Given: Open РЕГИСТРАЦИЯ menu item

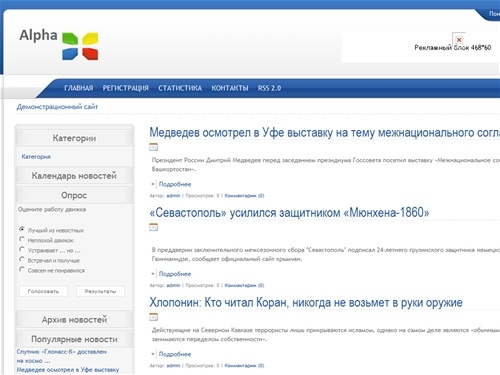Looking at the screenshot, I should click(x=126, y=88).
